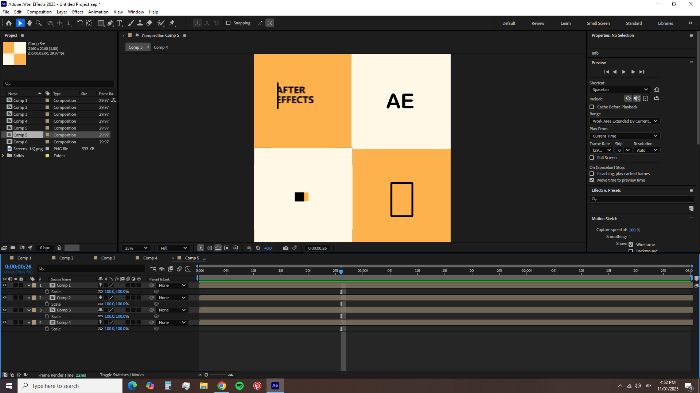The height and width of the screenshot is (393, 700).
Task: Click the timeline current time indicator
Action: [x=341, y=271]
